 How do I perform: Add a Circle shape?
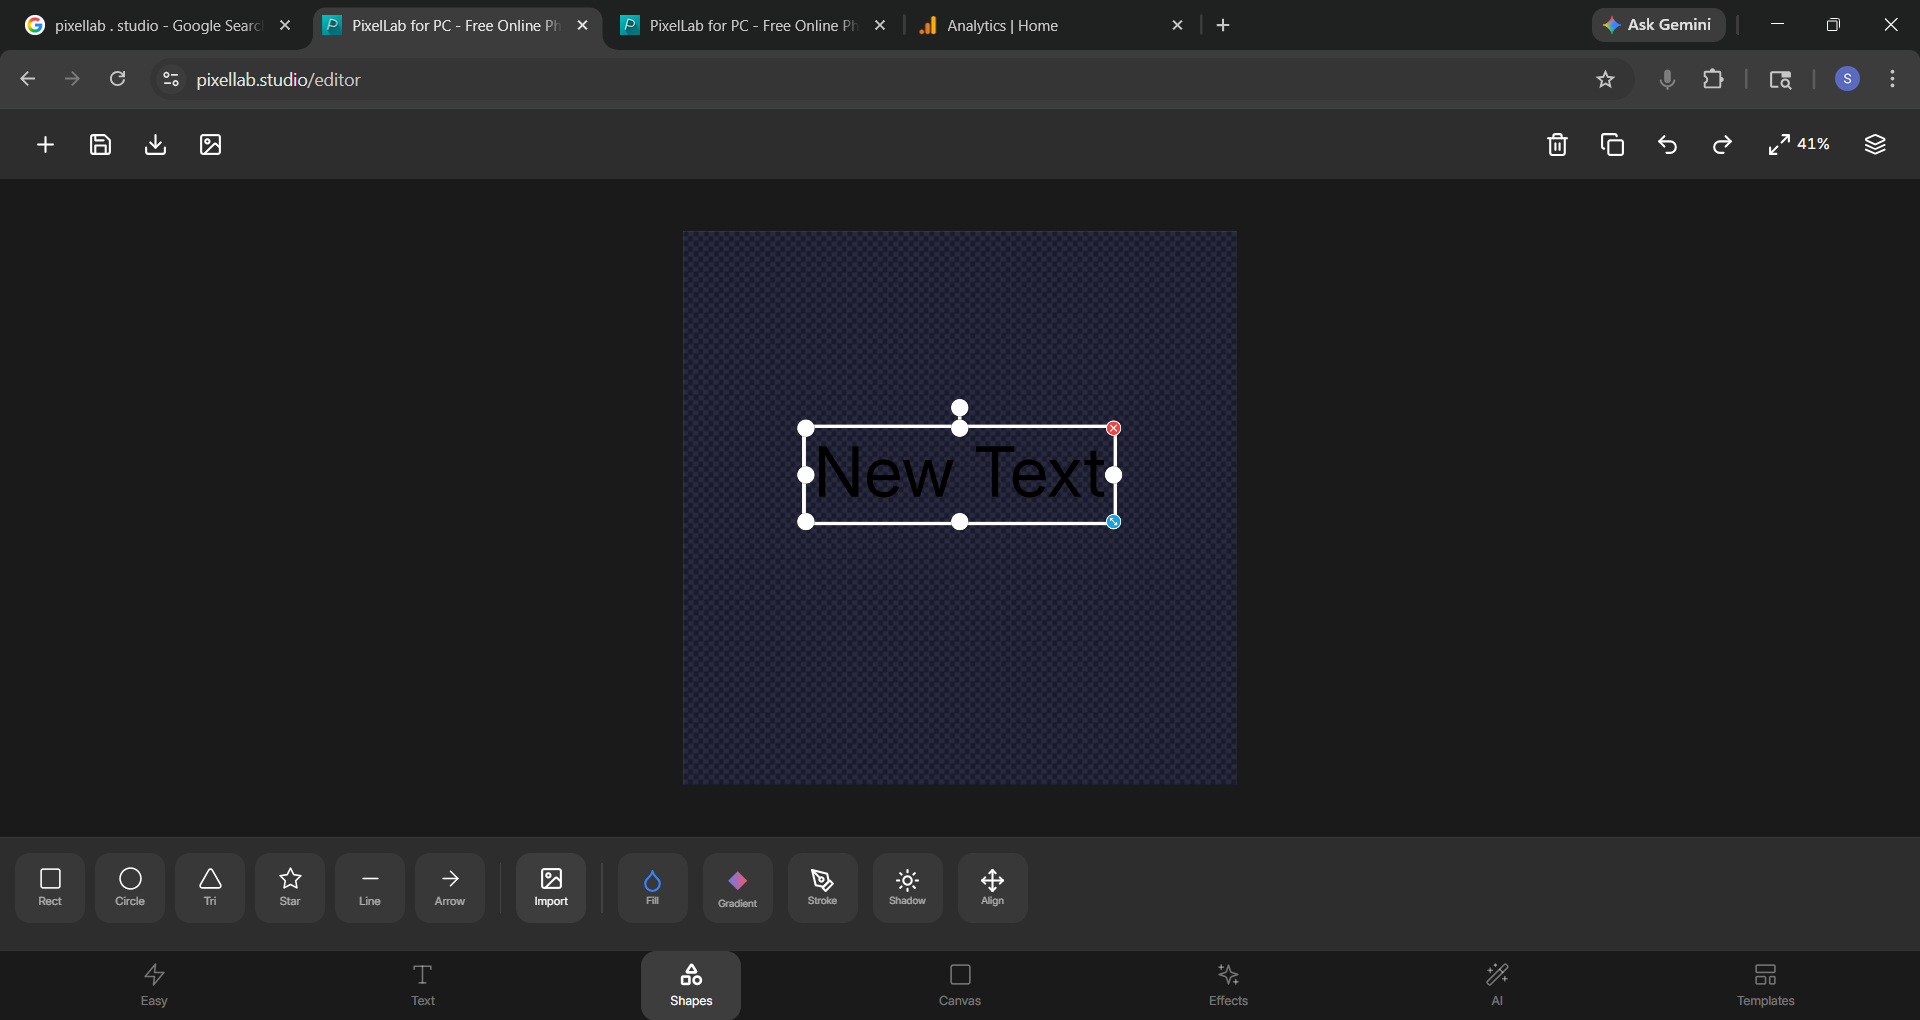point(130,887)
